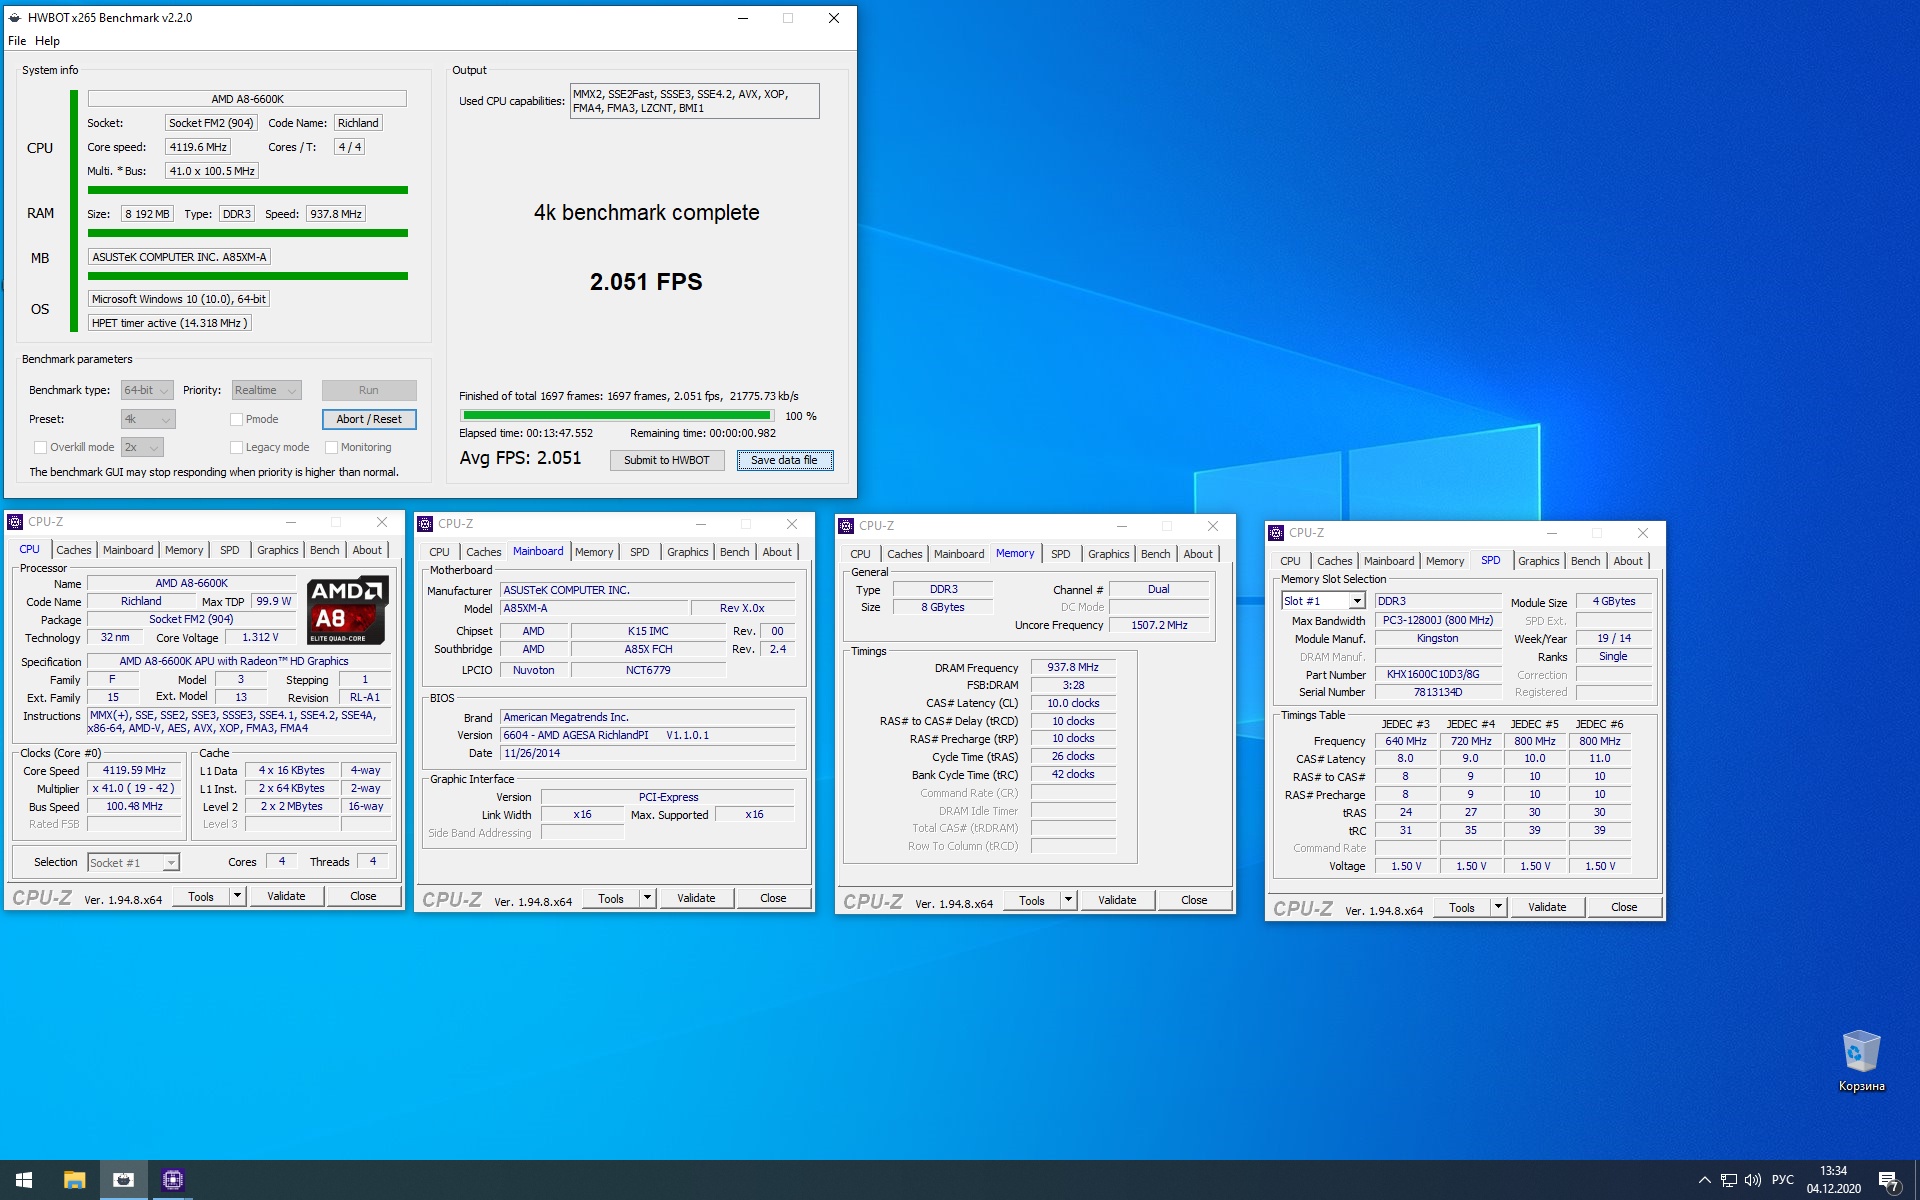Click the CPU-Z Memory window title icon

[x=846, y=526]
